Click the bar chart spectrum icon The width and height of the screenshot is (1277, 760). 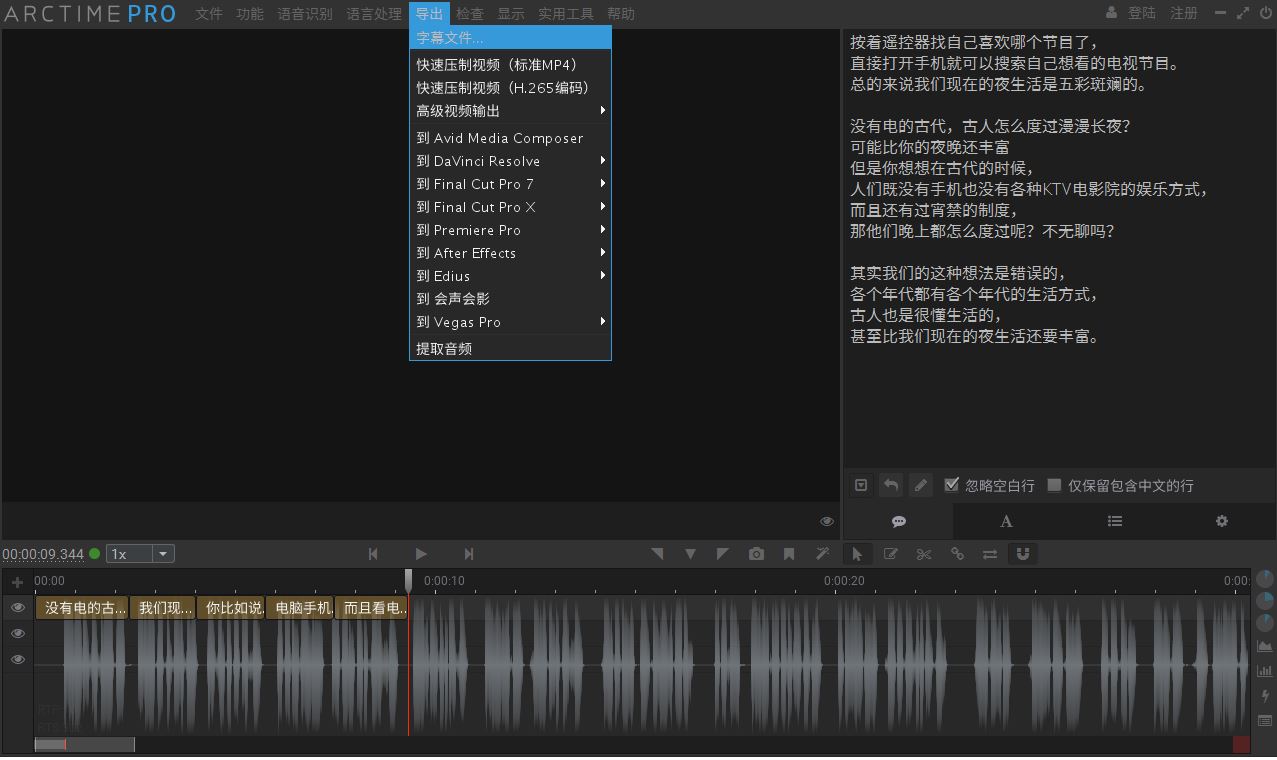tap(1265, 671)
